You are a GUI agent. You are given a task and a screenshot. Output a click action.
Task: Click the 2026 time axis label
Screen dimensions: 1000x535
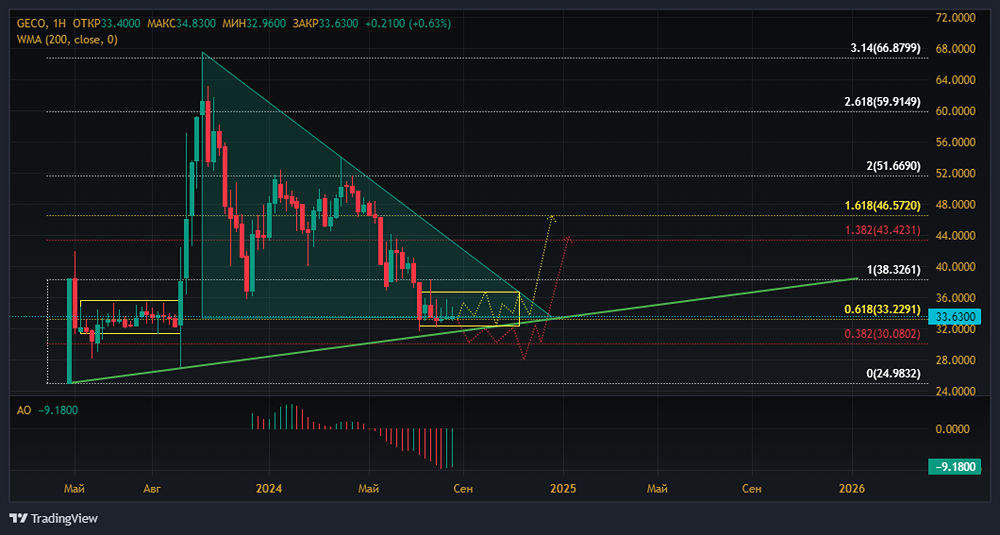click(852, 489)
